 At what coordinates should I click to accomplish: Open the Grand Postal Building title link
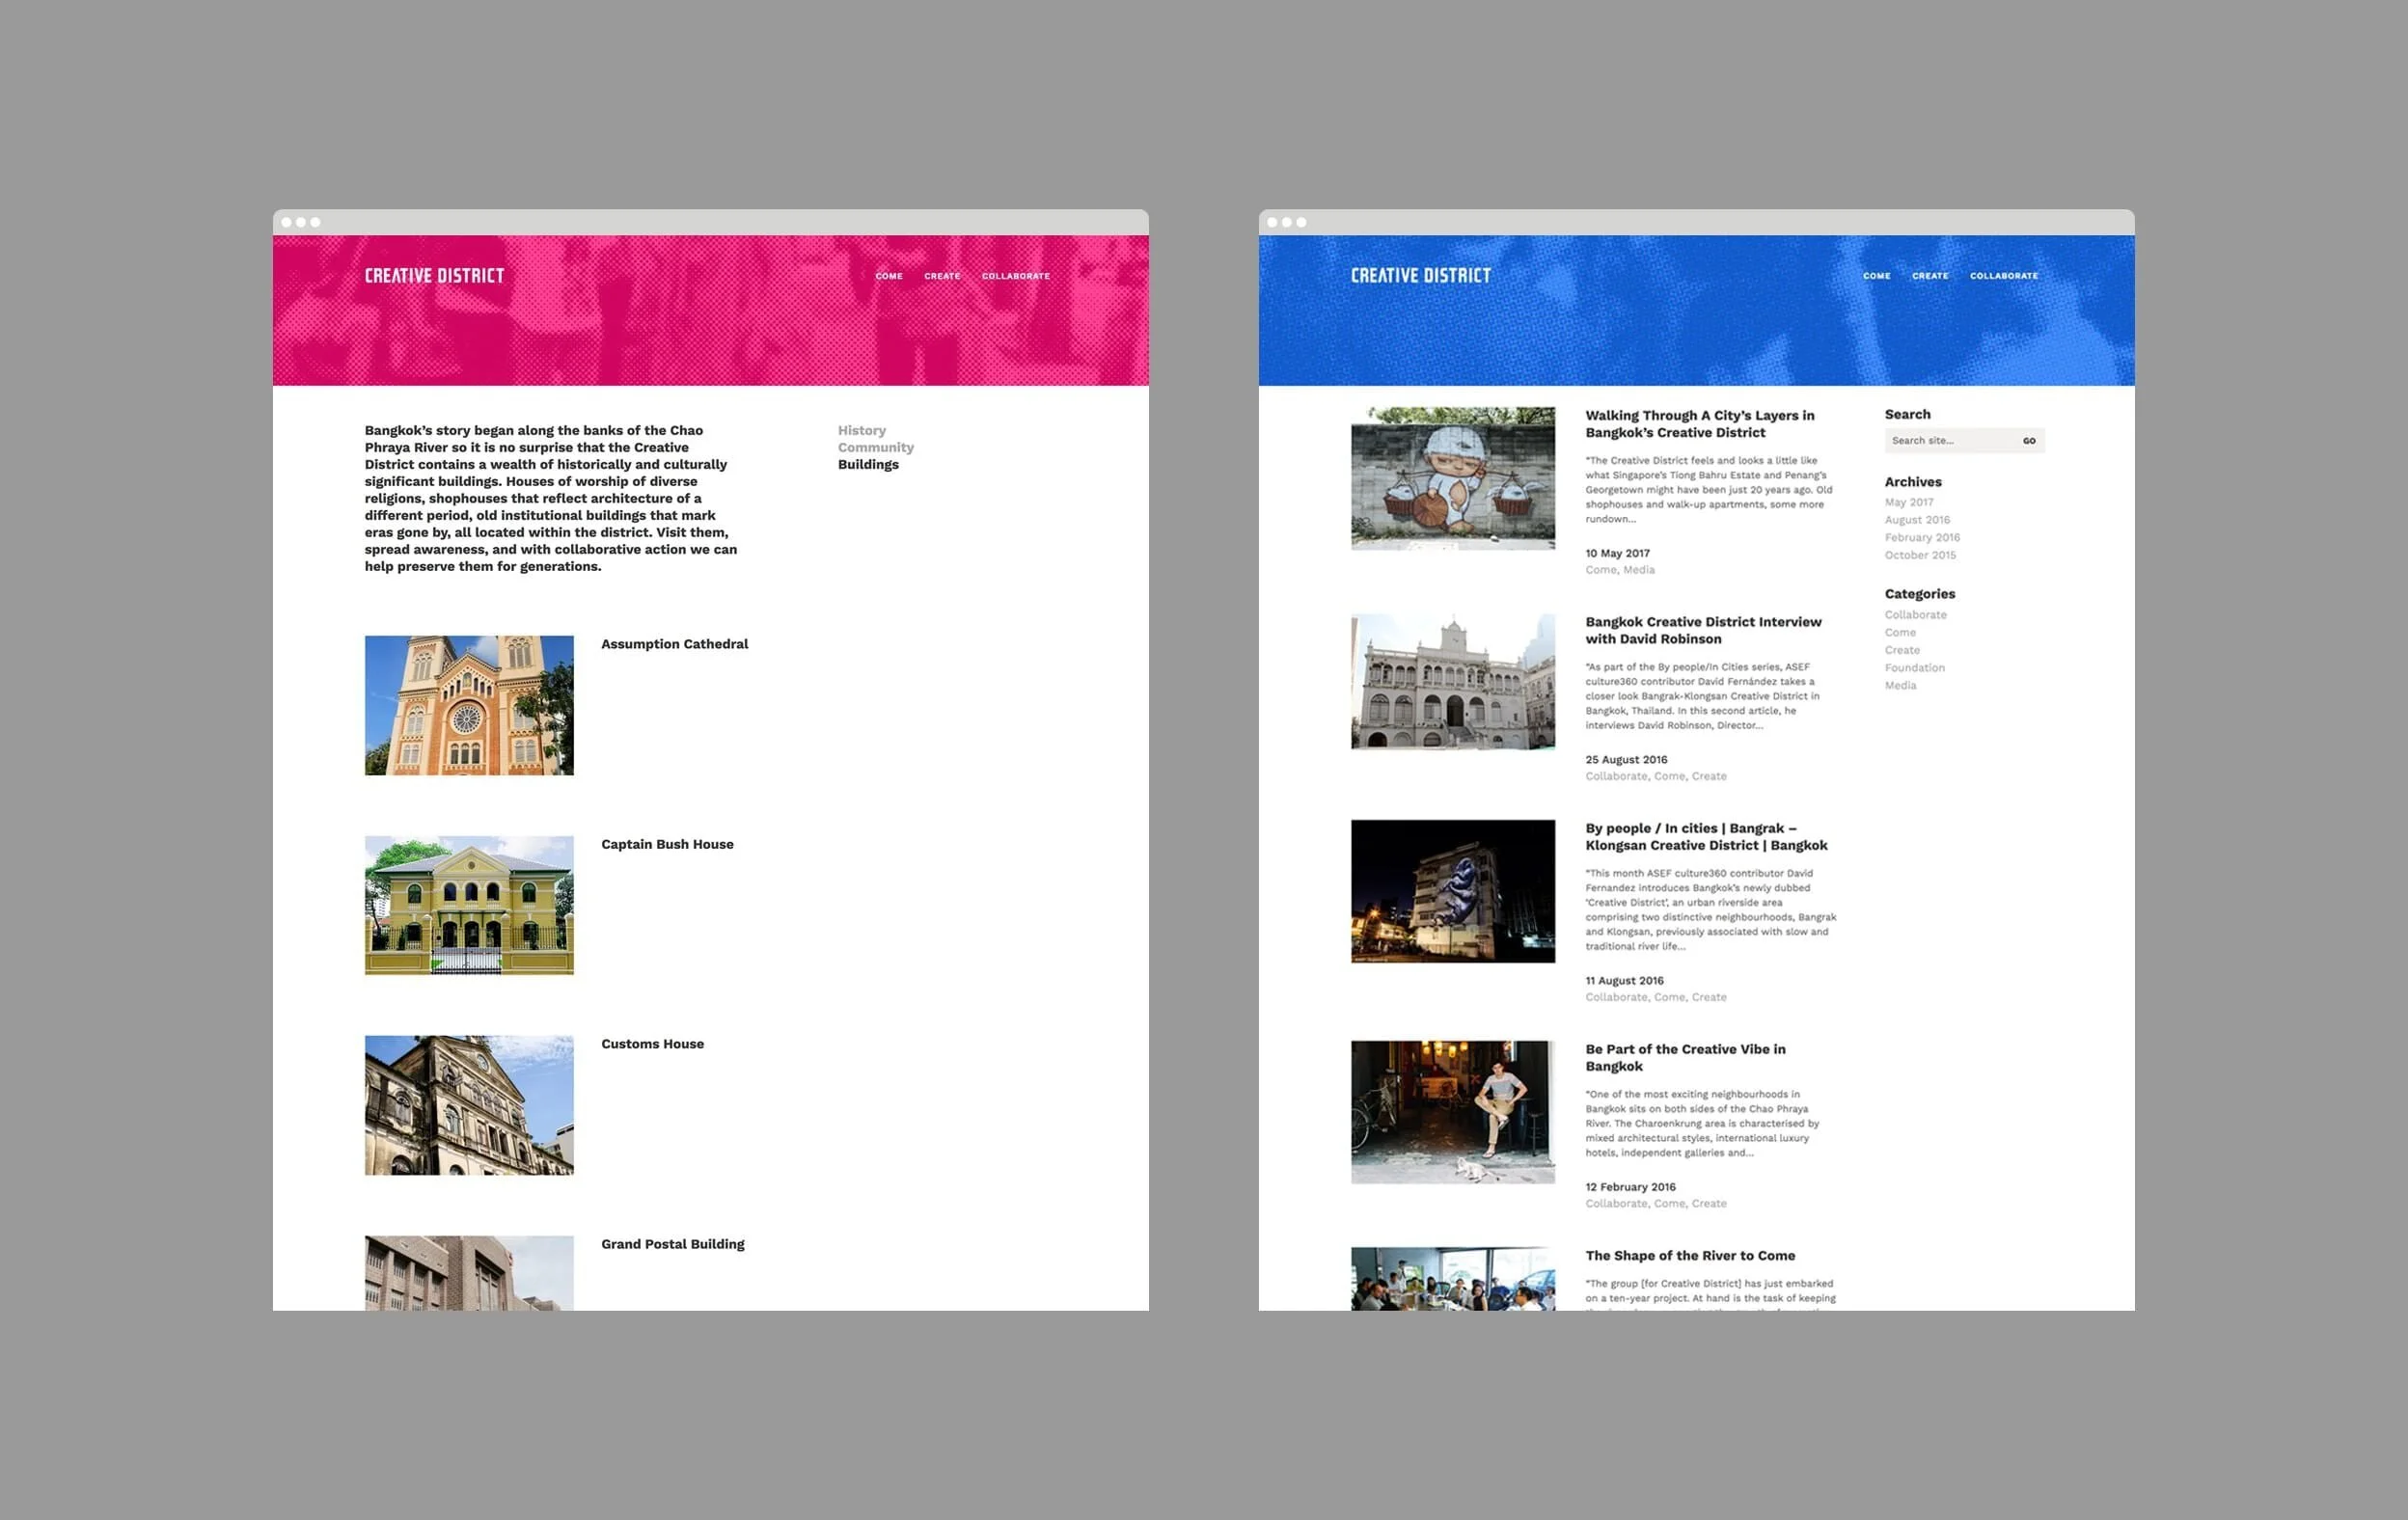(x=672, y=1244)
